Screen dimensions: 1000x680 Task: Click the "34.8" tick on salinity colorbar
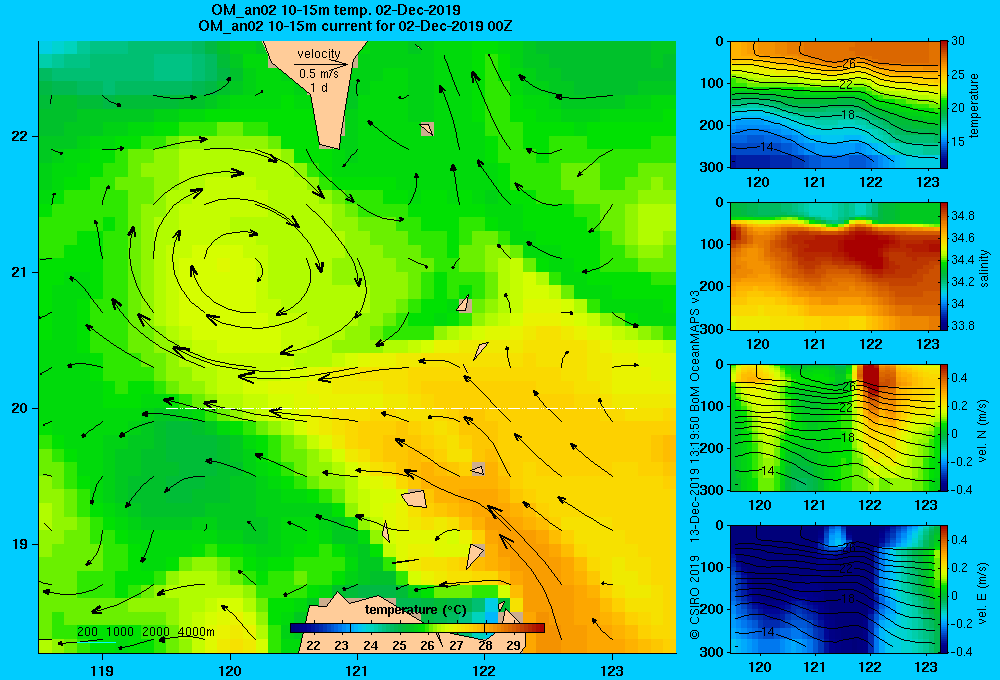click(962, 216)
